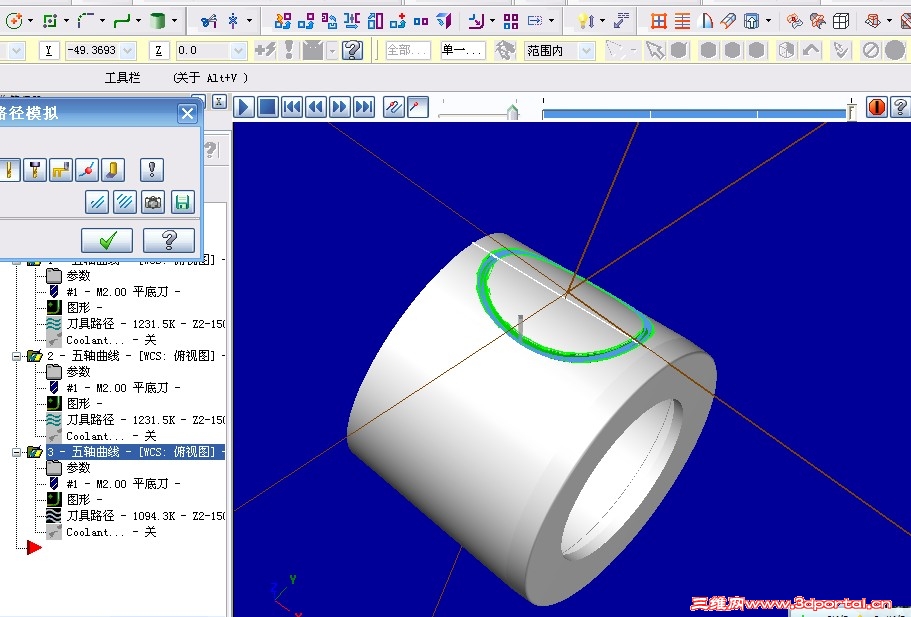This screenshot has height=617, width=911.
Task: Start toolpath simulation with Play button
Action: pyautogui.click(x=243, y=107)
